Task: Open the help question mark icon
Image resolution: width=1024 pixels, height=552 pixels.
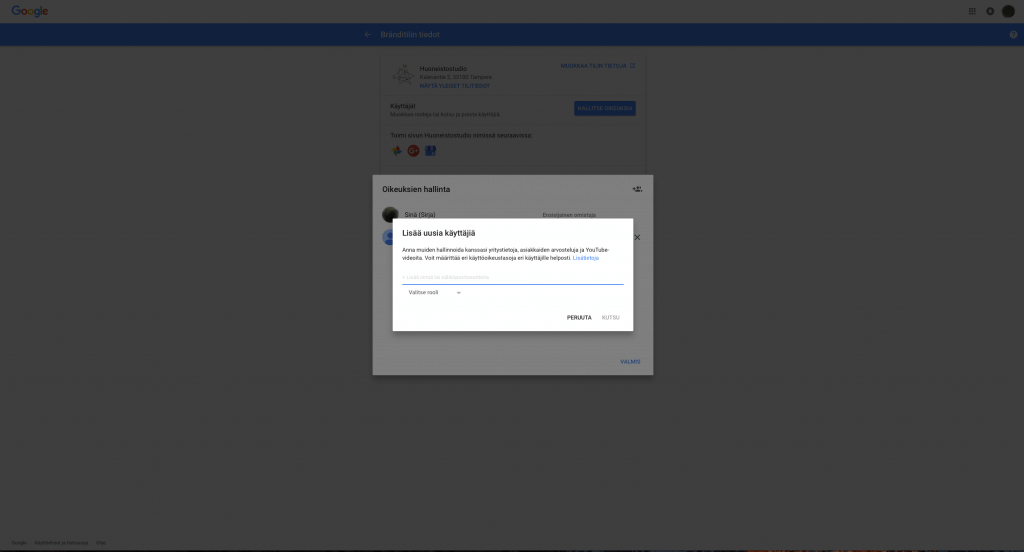Action: (1013, 34)
